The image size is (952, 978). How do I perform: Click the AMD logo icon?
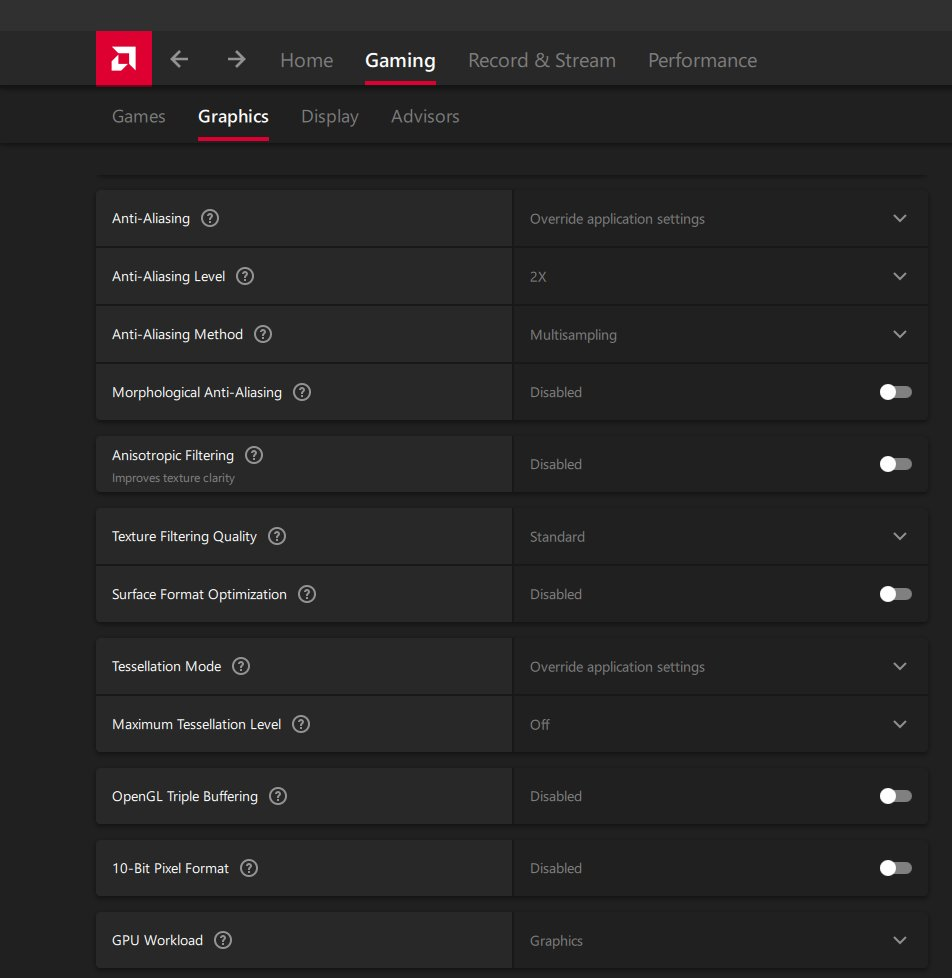click(x=124, y=59)
